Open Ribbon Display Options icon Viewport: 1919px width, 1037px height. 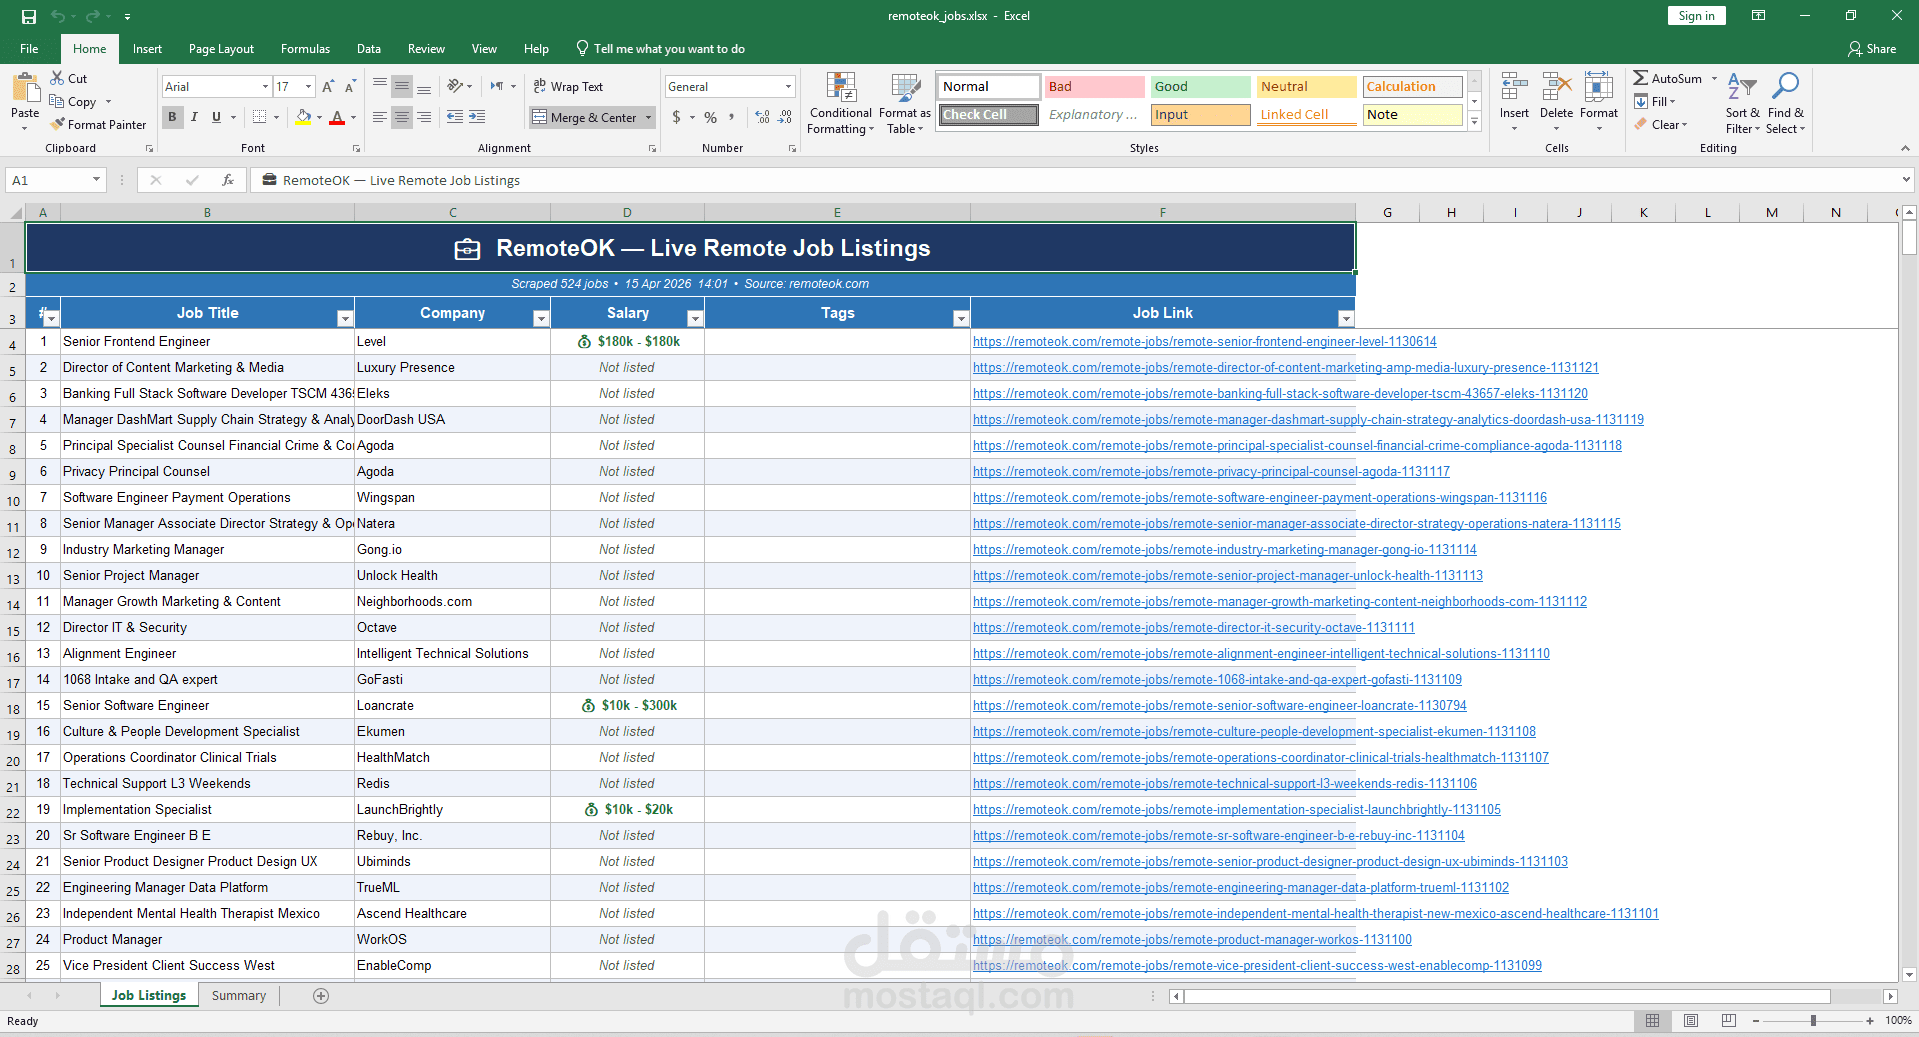point(1758,16)
